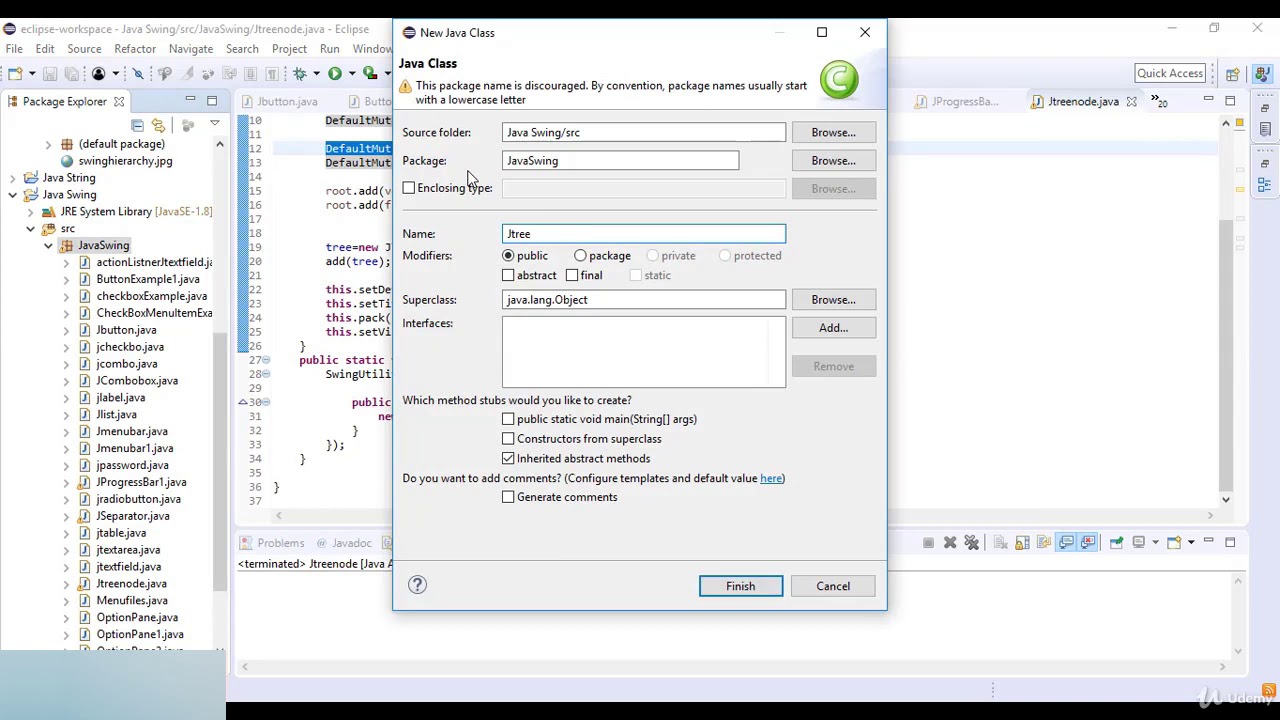This screenshot has height=720, width=1280.
Task: Click the New wizard icon in Eclipse toolbar
Action: coord(15,74)
